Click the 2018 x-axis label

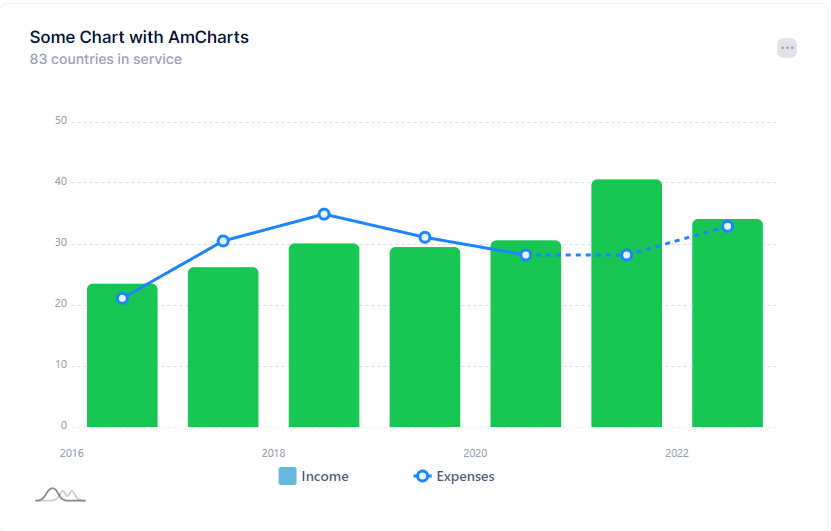(273, 453)
